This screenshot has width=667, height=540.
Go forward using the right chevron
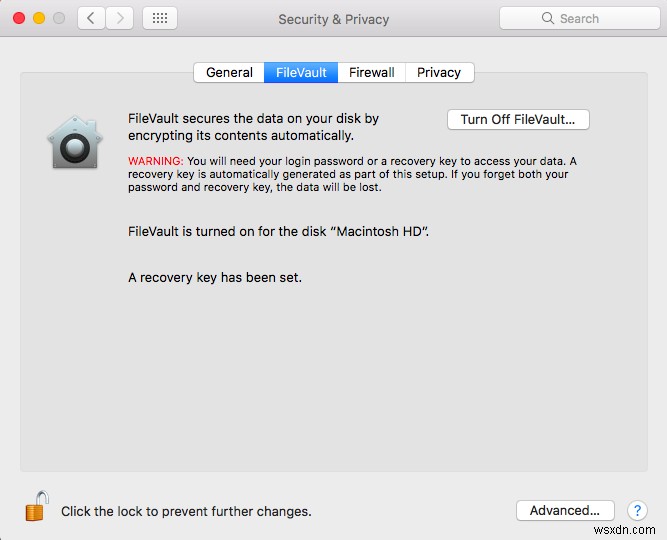coord(120,18)
